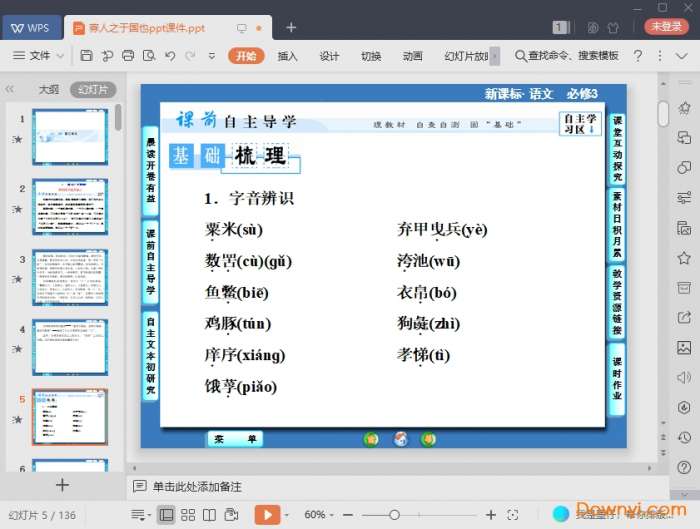
Task: Click the WPS home tab
Action: 31,28
